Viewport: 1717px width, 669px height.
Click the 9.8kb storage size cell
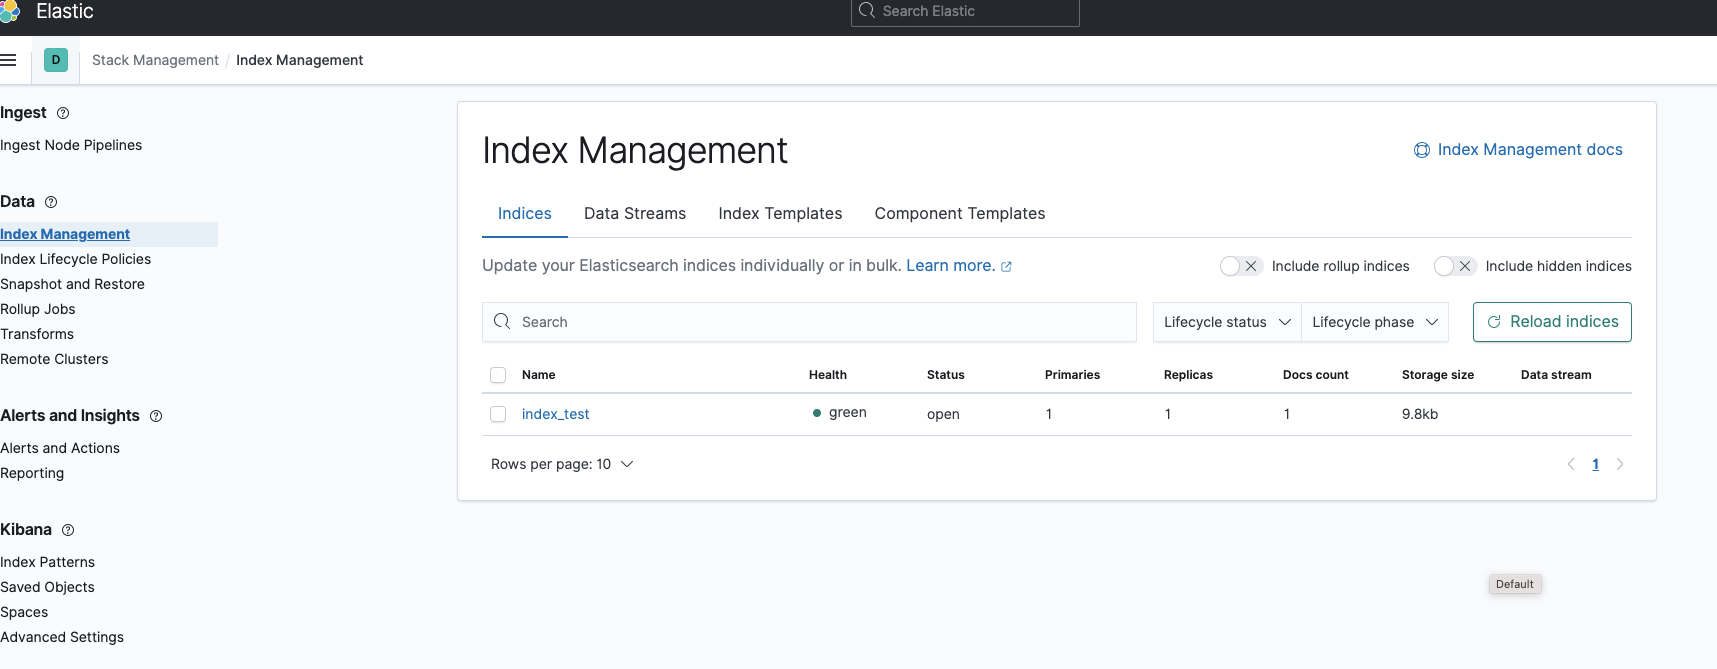click(x=1420, y=414)
